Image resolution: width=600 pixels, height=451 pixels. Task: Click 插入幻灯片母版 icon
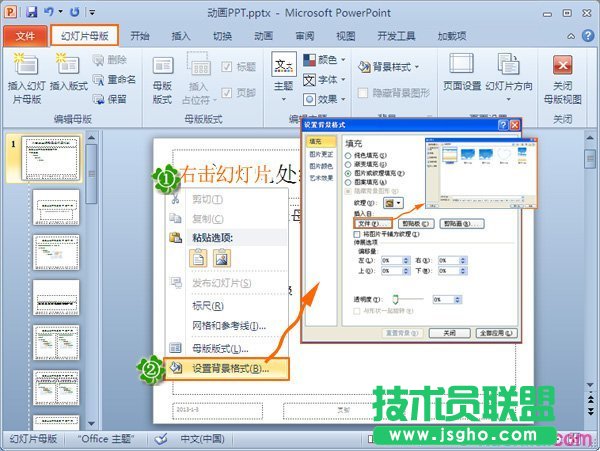click(x=26, y=65)
